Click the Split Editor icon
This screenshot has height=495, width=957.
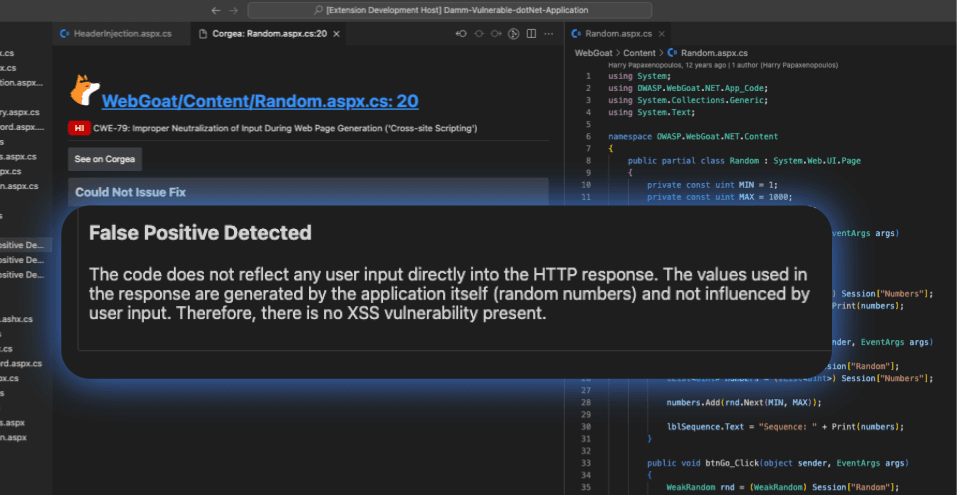530,33
